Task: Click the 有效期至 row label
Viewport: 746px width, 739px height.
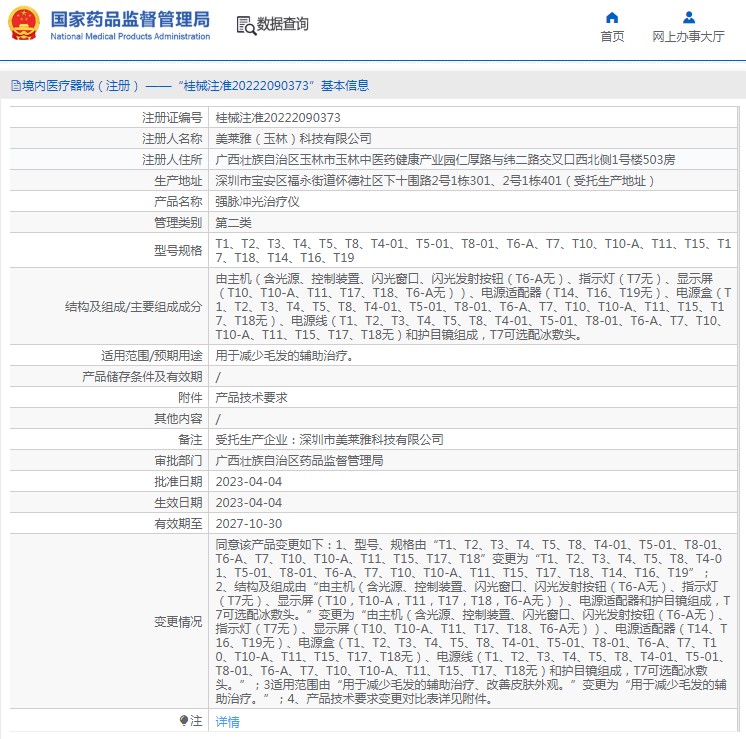Action: (178, 523)
